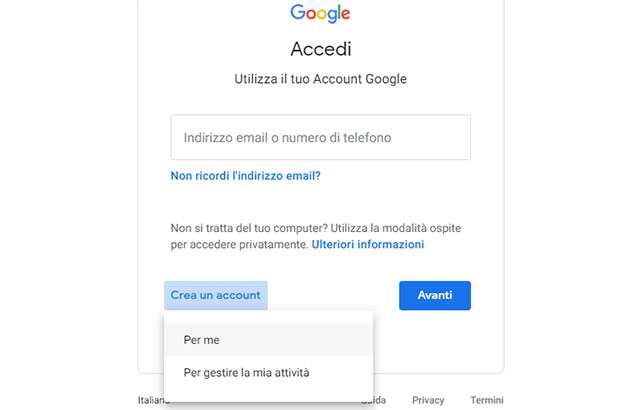This screenshot has height=410, width=640.
Task: Follow the 'Ulteriori informazioni' link
Action: click(368, 244)
